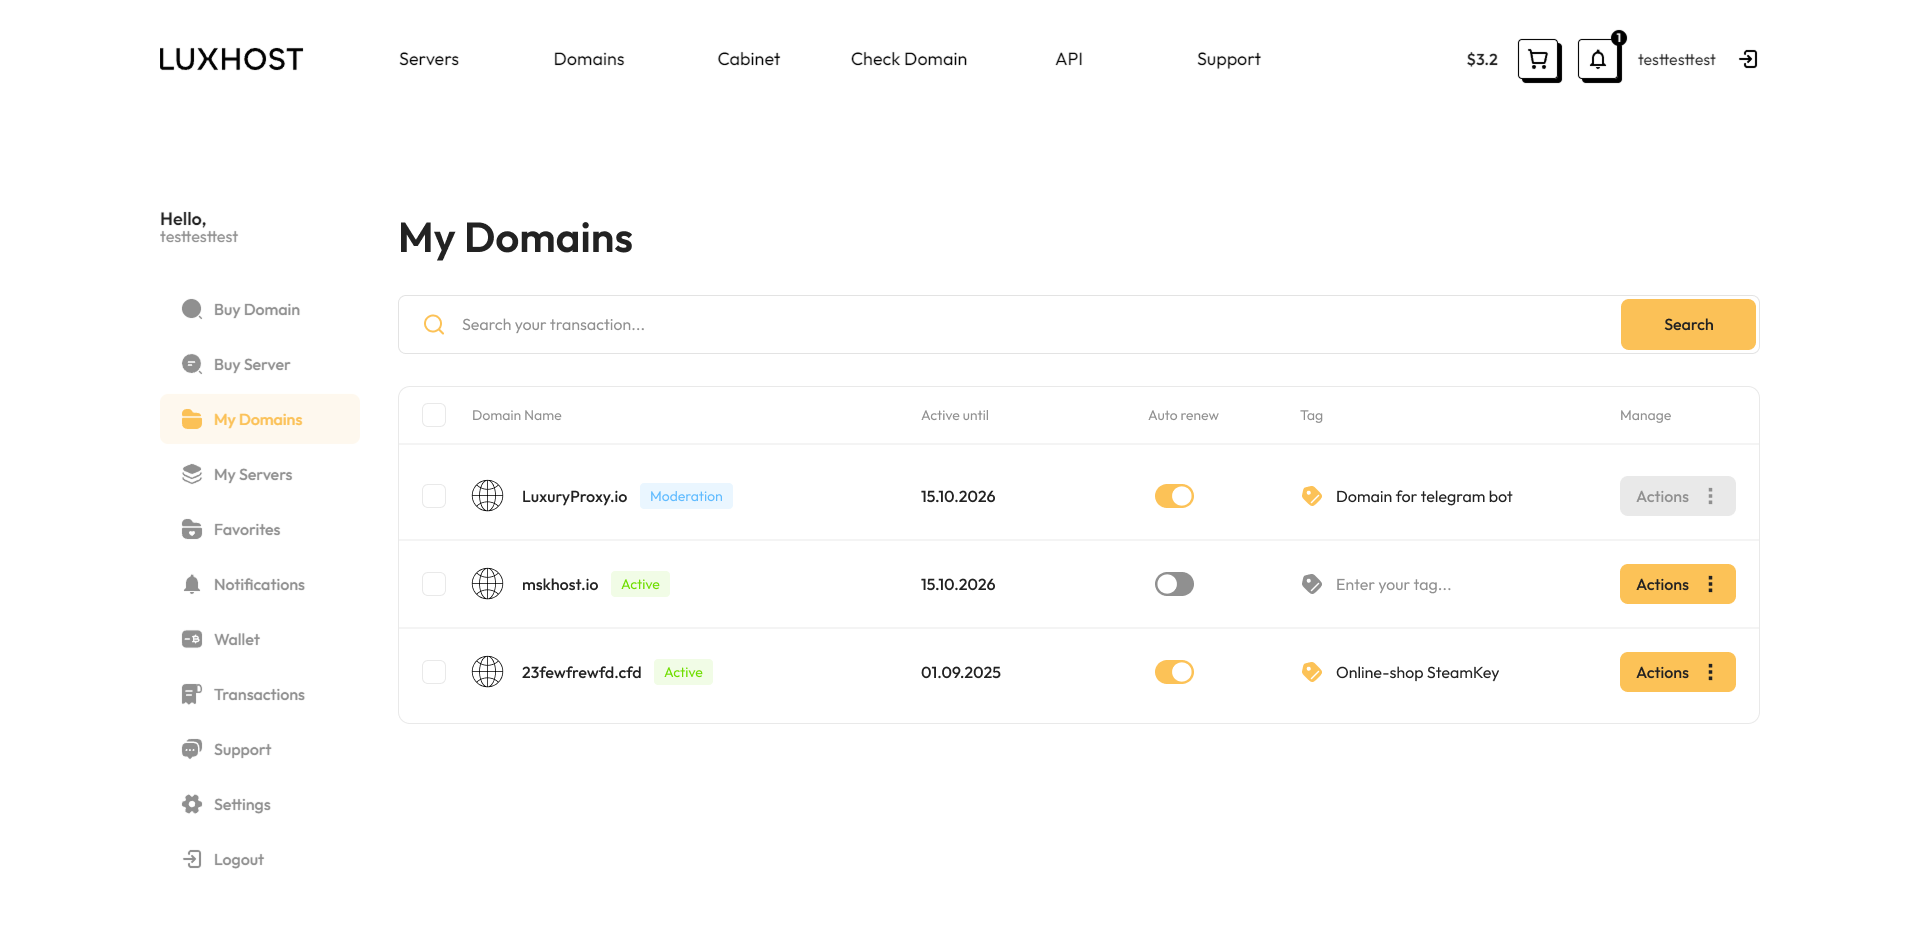Viewport: 1920px width, 950px height.
Task: Select the mskhost.io row checkbox
Action: [x=434, y=584]
